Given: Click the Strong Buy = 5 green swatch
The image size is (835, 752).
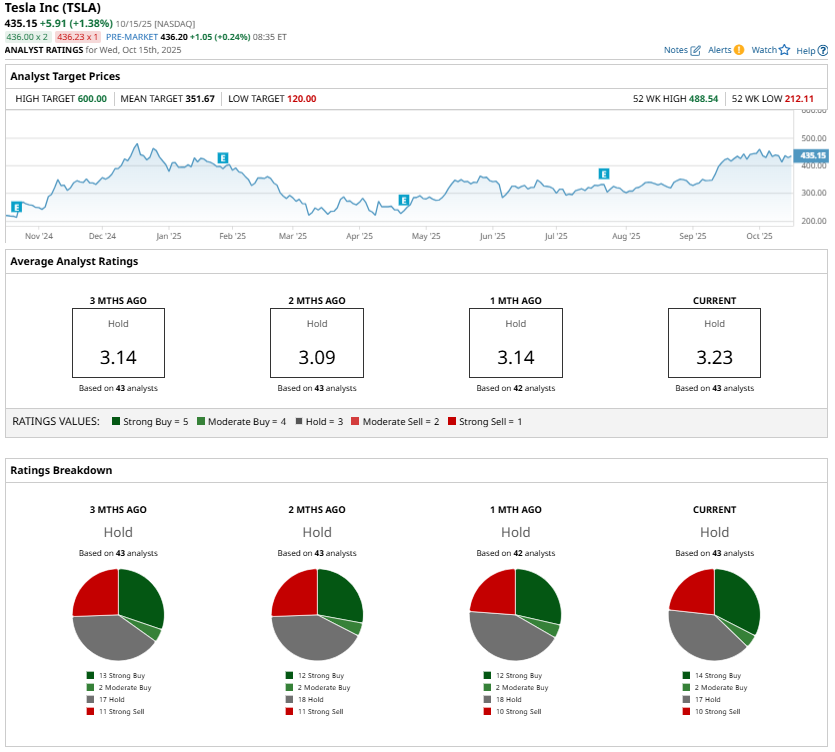Looking at the screenshot, I should pyautogui.click(x=117, y=422).
